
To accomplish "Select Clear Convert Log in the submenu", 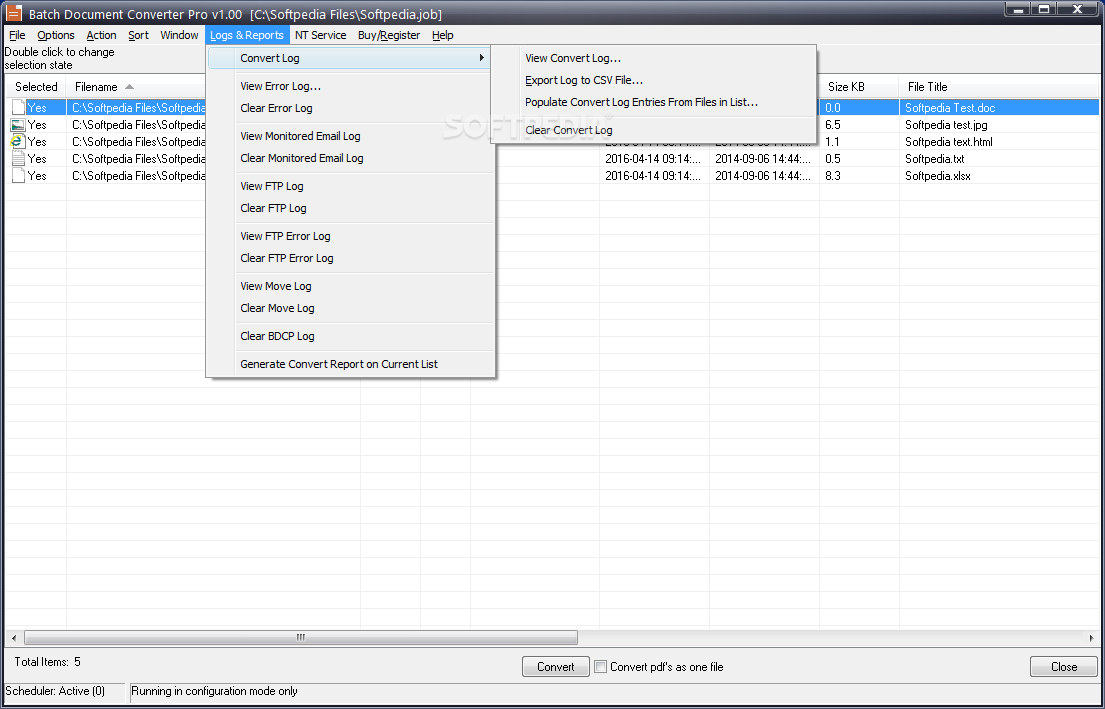I will [569, 130].
